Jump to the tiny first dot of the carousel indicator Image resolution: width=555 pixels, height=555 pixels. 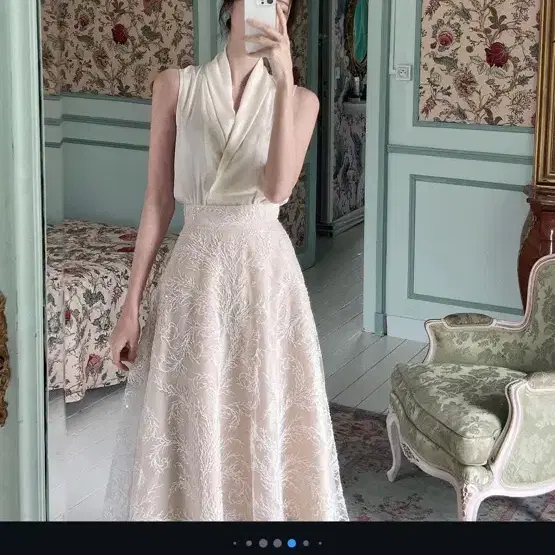coord(235,543)
